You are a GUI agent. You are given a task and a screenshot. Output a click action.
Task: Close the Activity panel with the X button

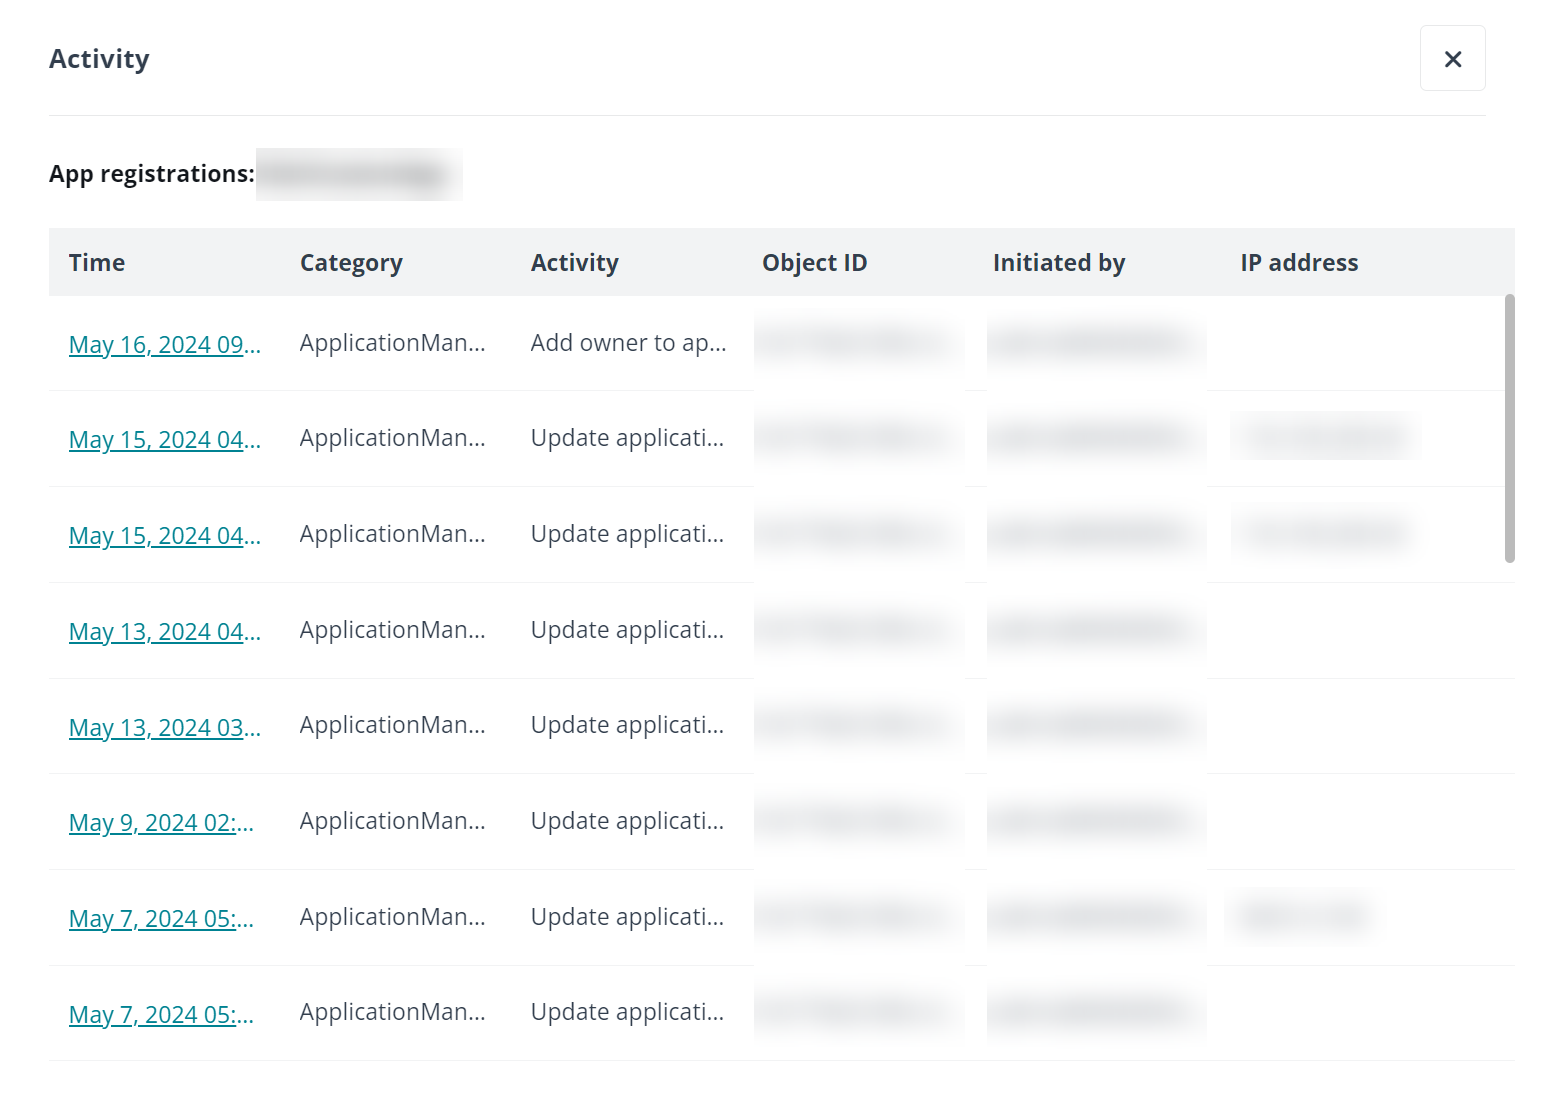pyautogui.click(x=1452, y=59)
